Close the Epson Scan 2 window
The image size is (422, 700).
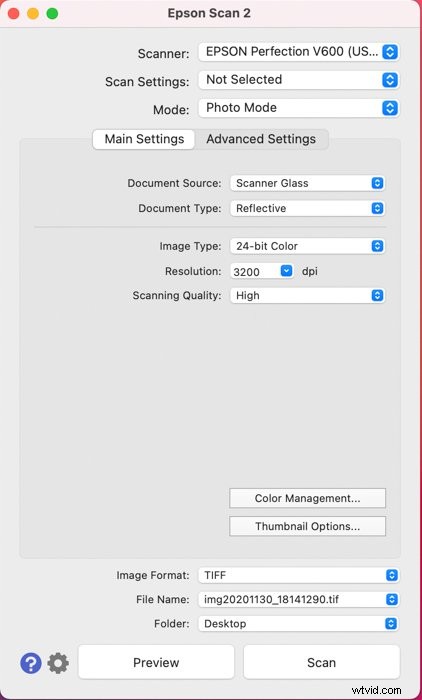point(13,13)
